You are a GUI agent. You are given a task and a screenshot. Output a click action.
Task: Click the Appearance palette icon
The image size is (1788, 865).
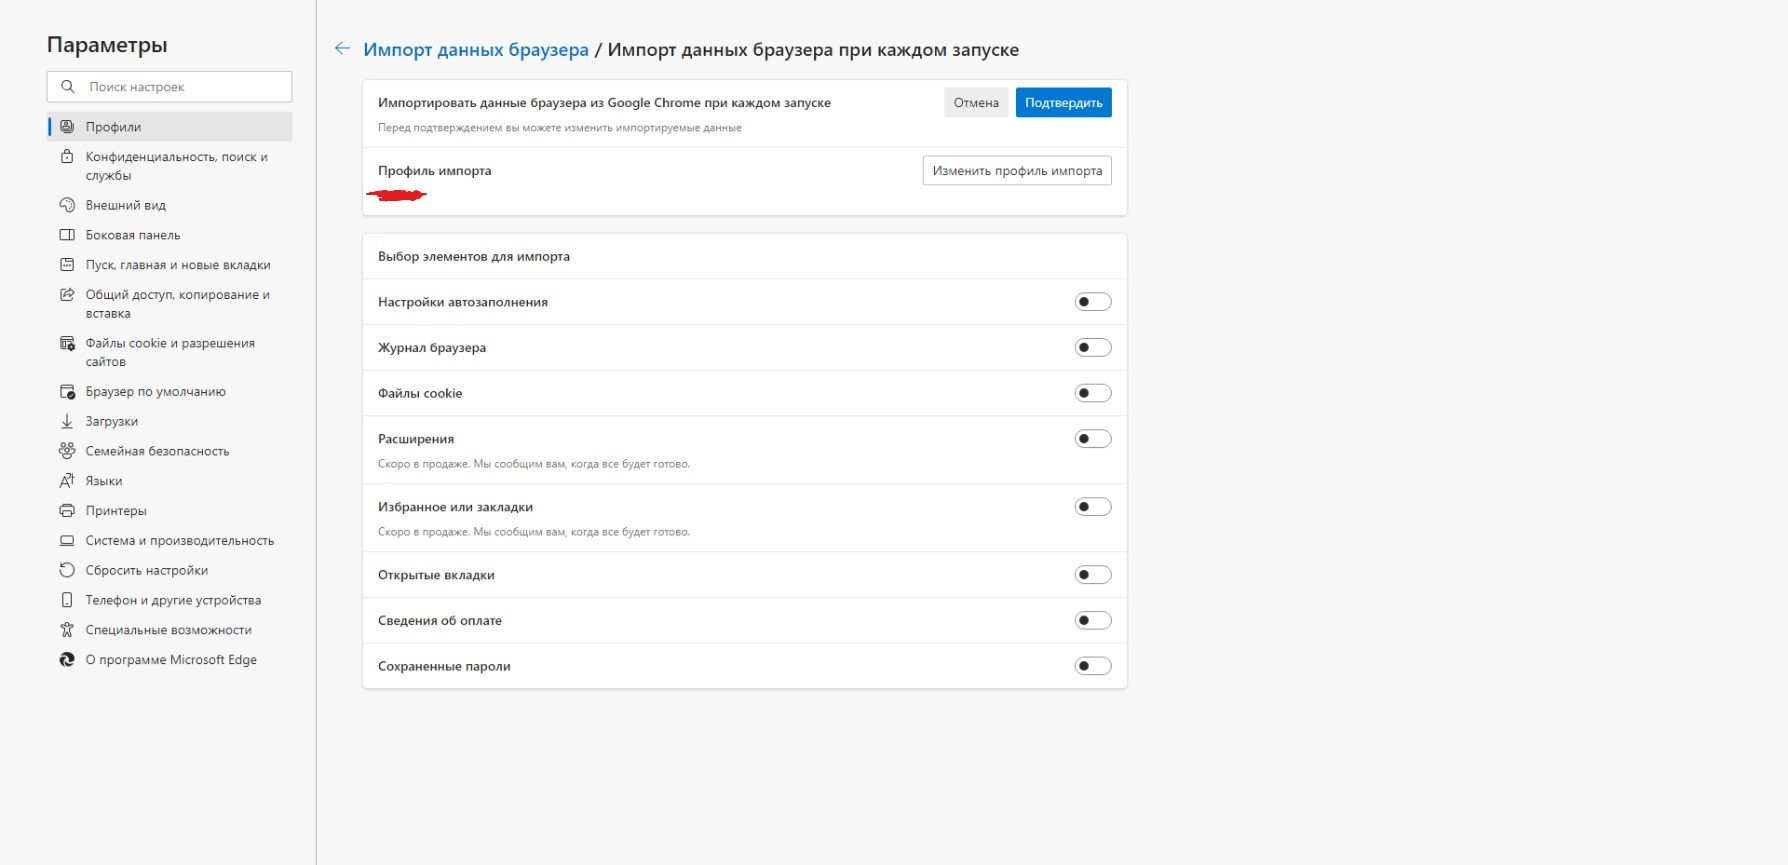pyautogui.click(x=67, y=205)
